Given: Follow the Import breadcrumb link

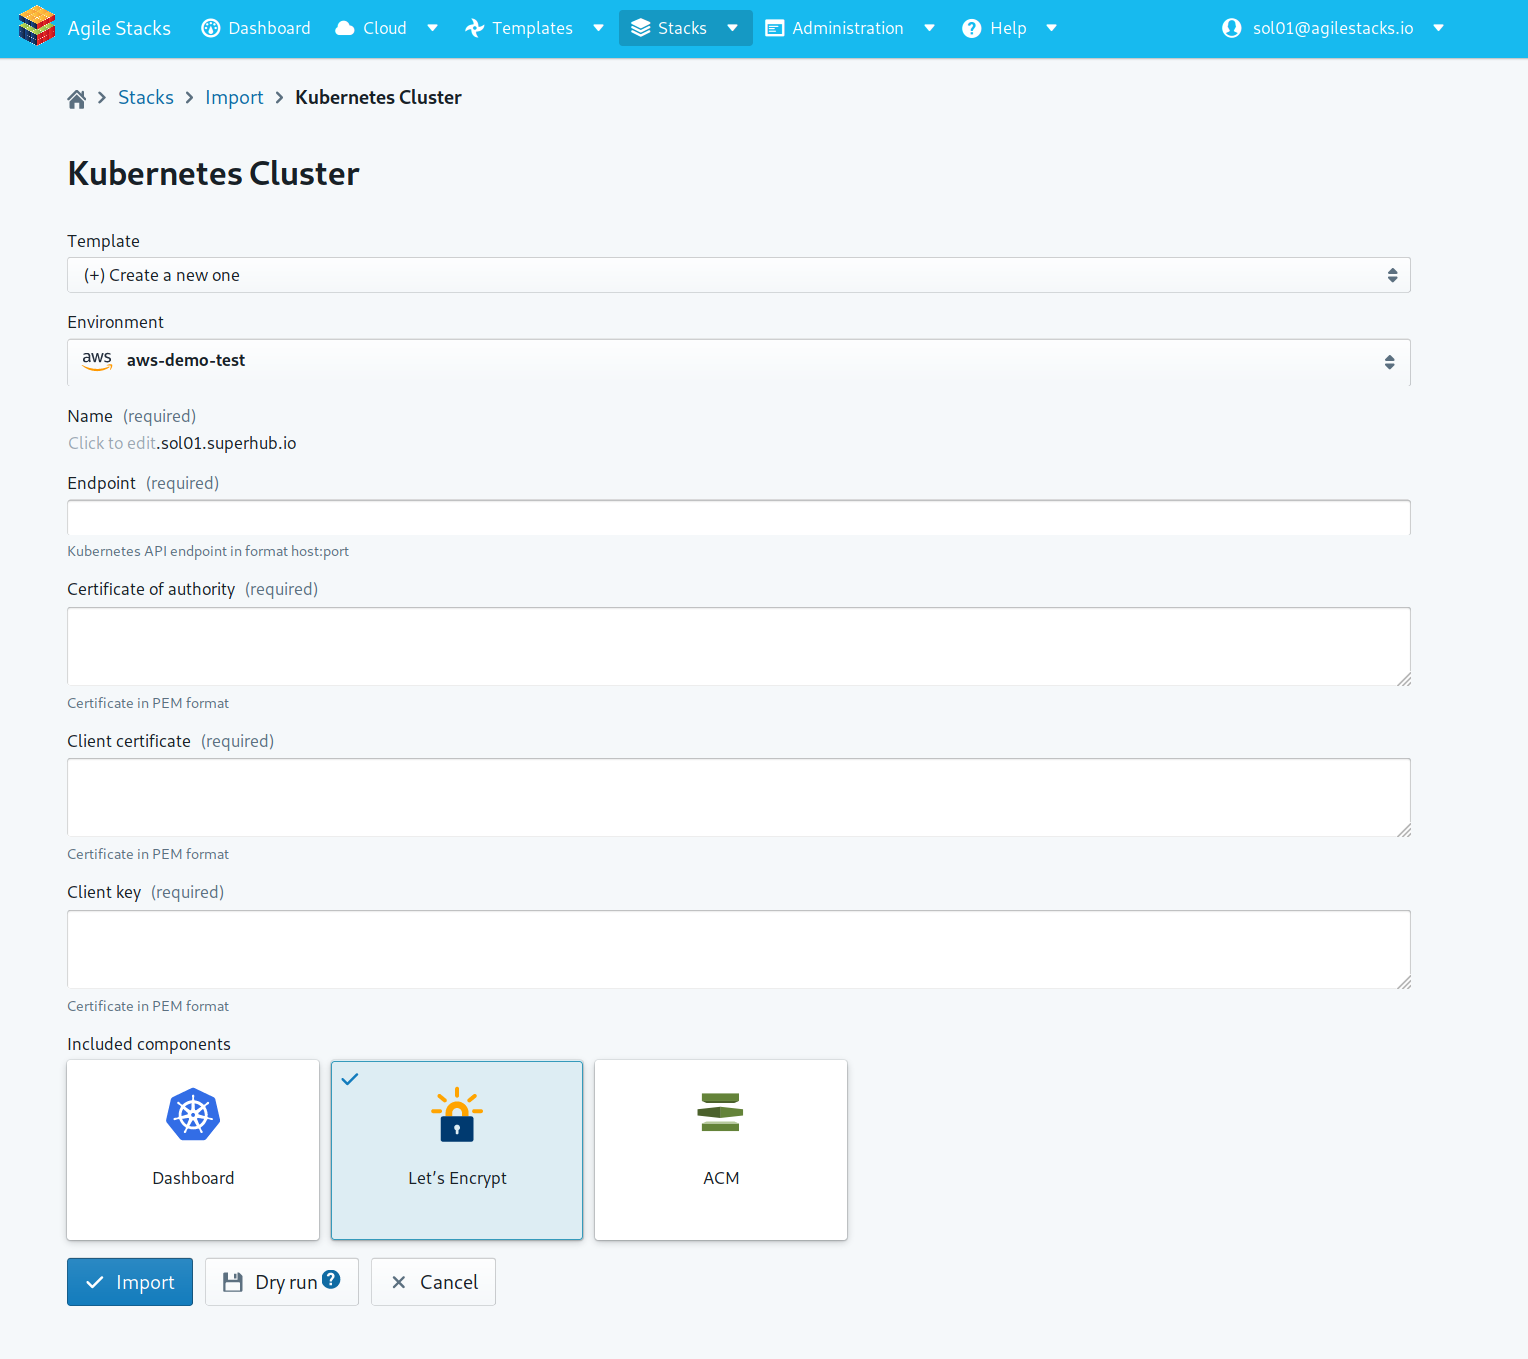Looking at the screenshot, I should 234,97.
